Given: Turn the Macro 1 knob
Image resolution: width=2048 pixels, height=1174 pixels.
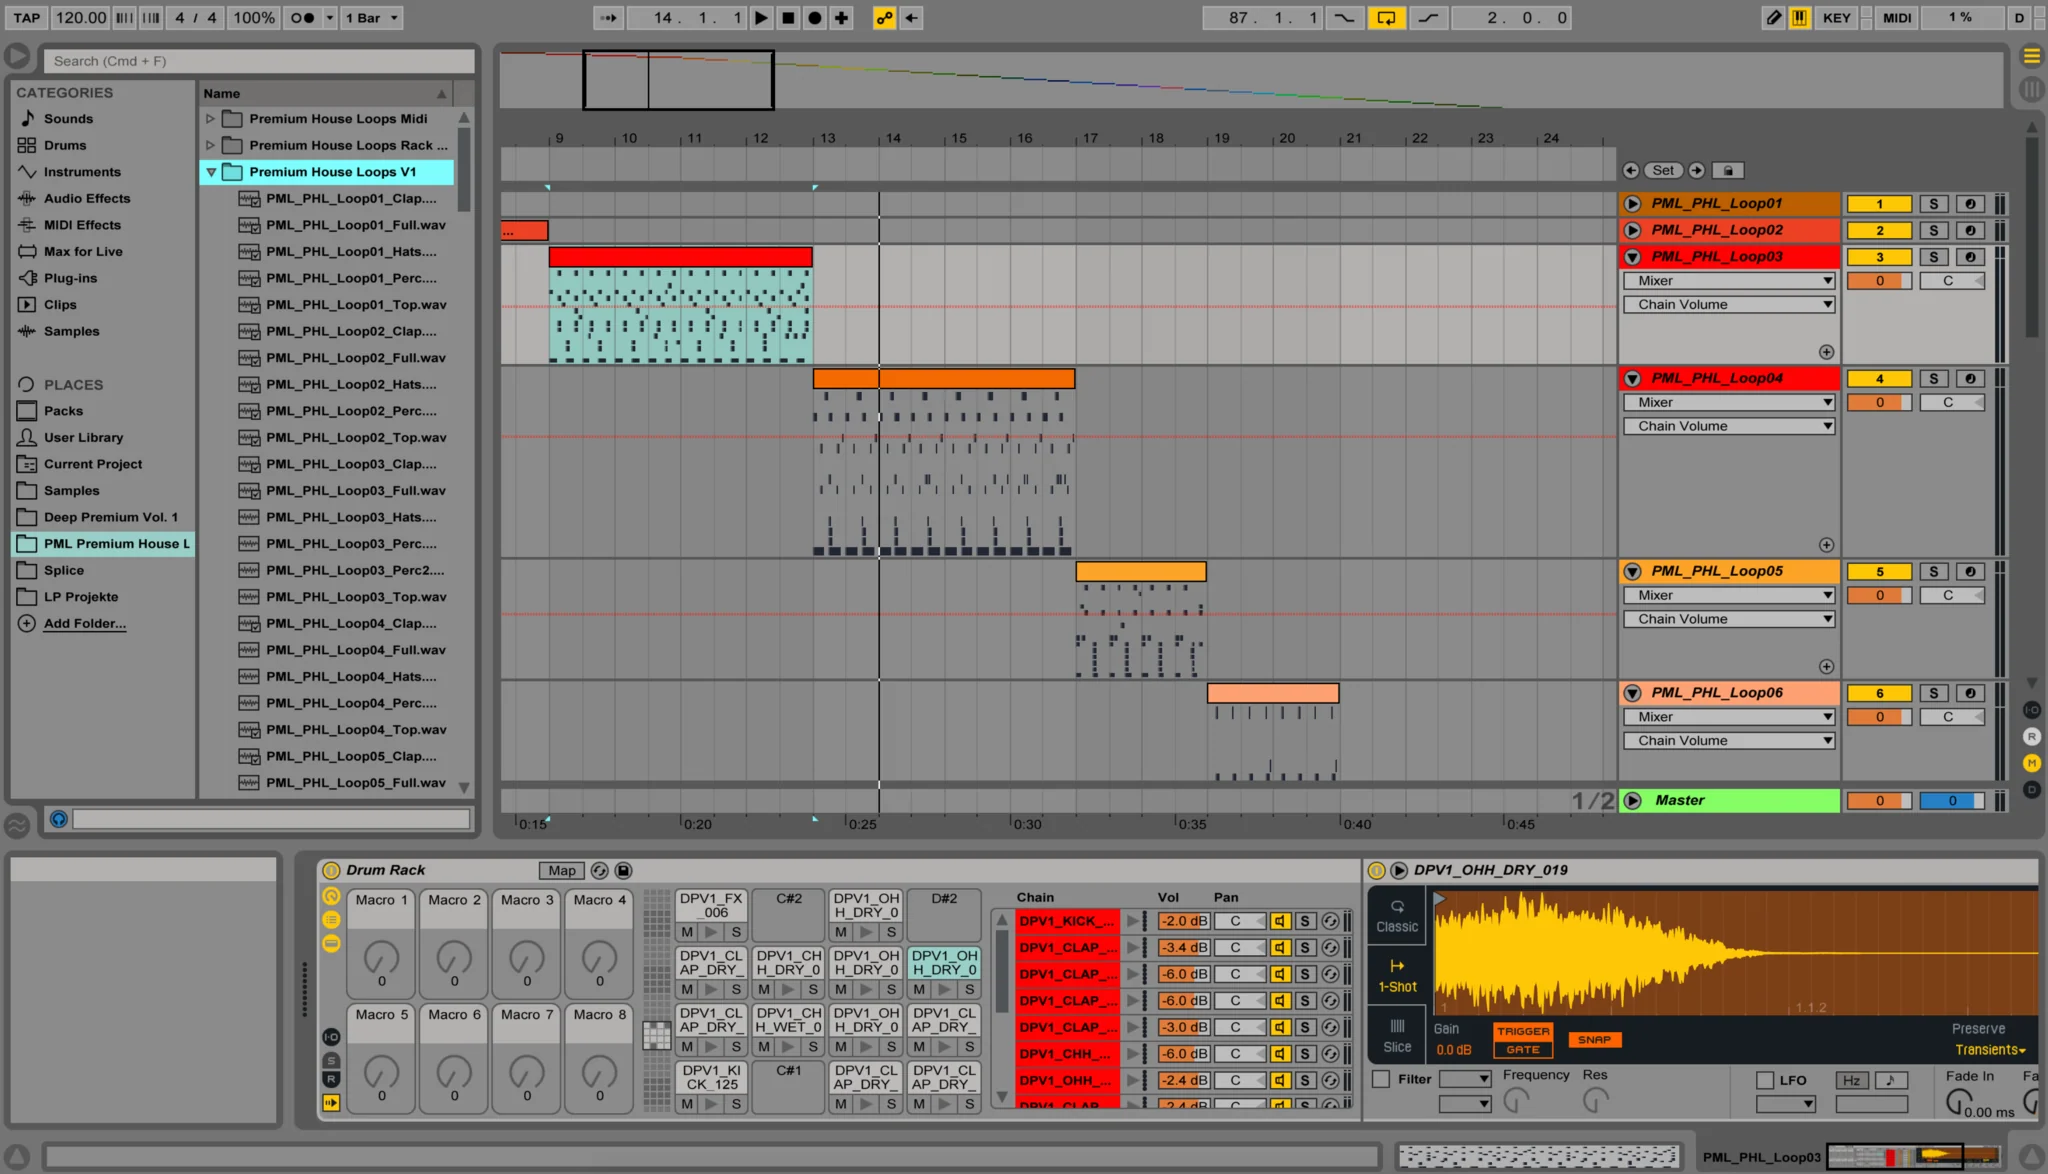Looking at the screenshot, I should 382,957.
